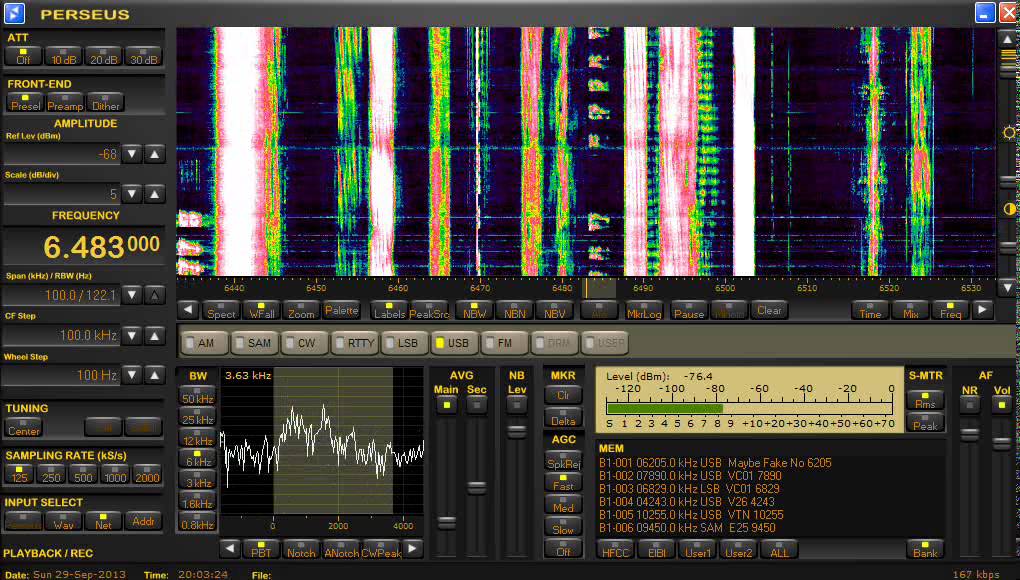1020x580 pixels.
Task: Open the memory Bank selector
Action: point(925,549)
